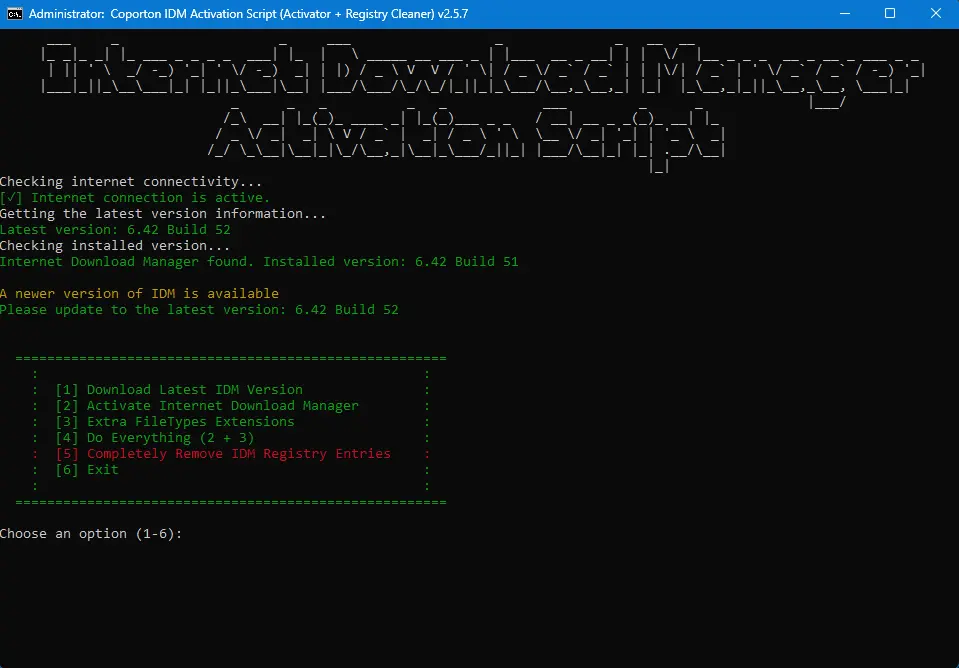959x668 pixels.
Task: Click menu line '[6] Exit'
Action: (x=87, y=469)
